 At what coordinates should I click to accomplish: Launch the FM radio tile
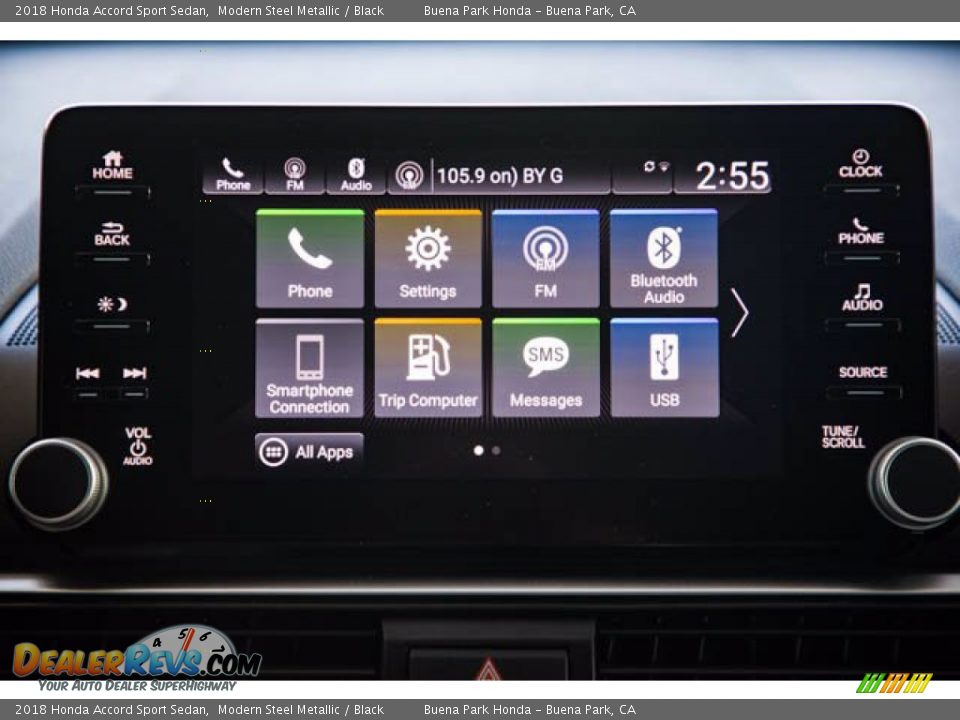[545, 259]
